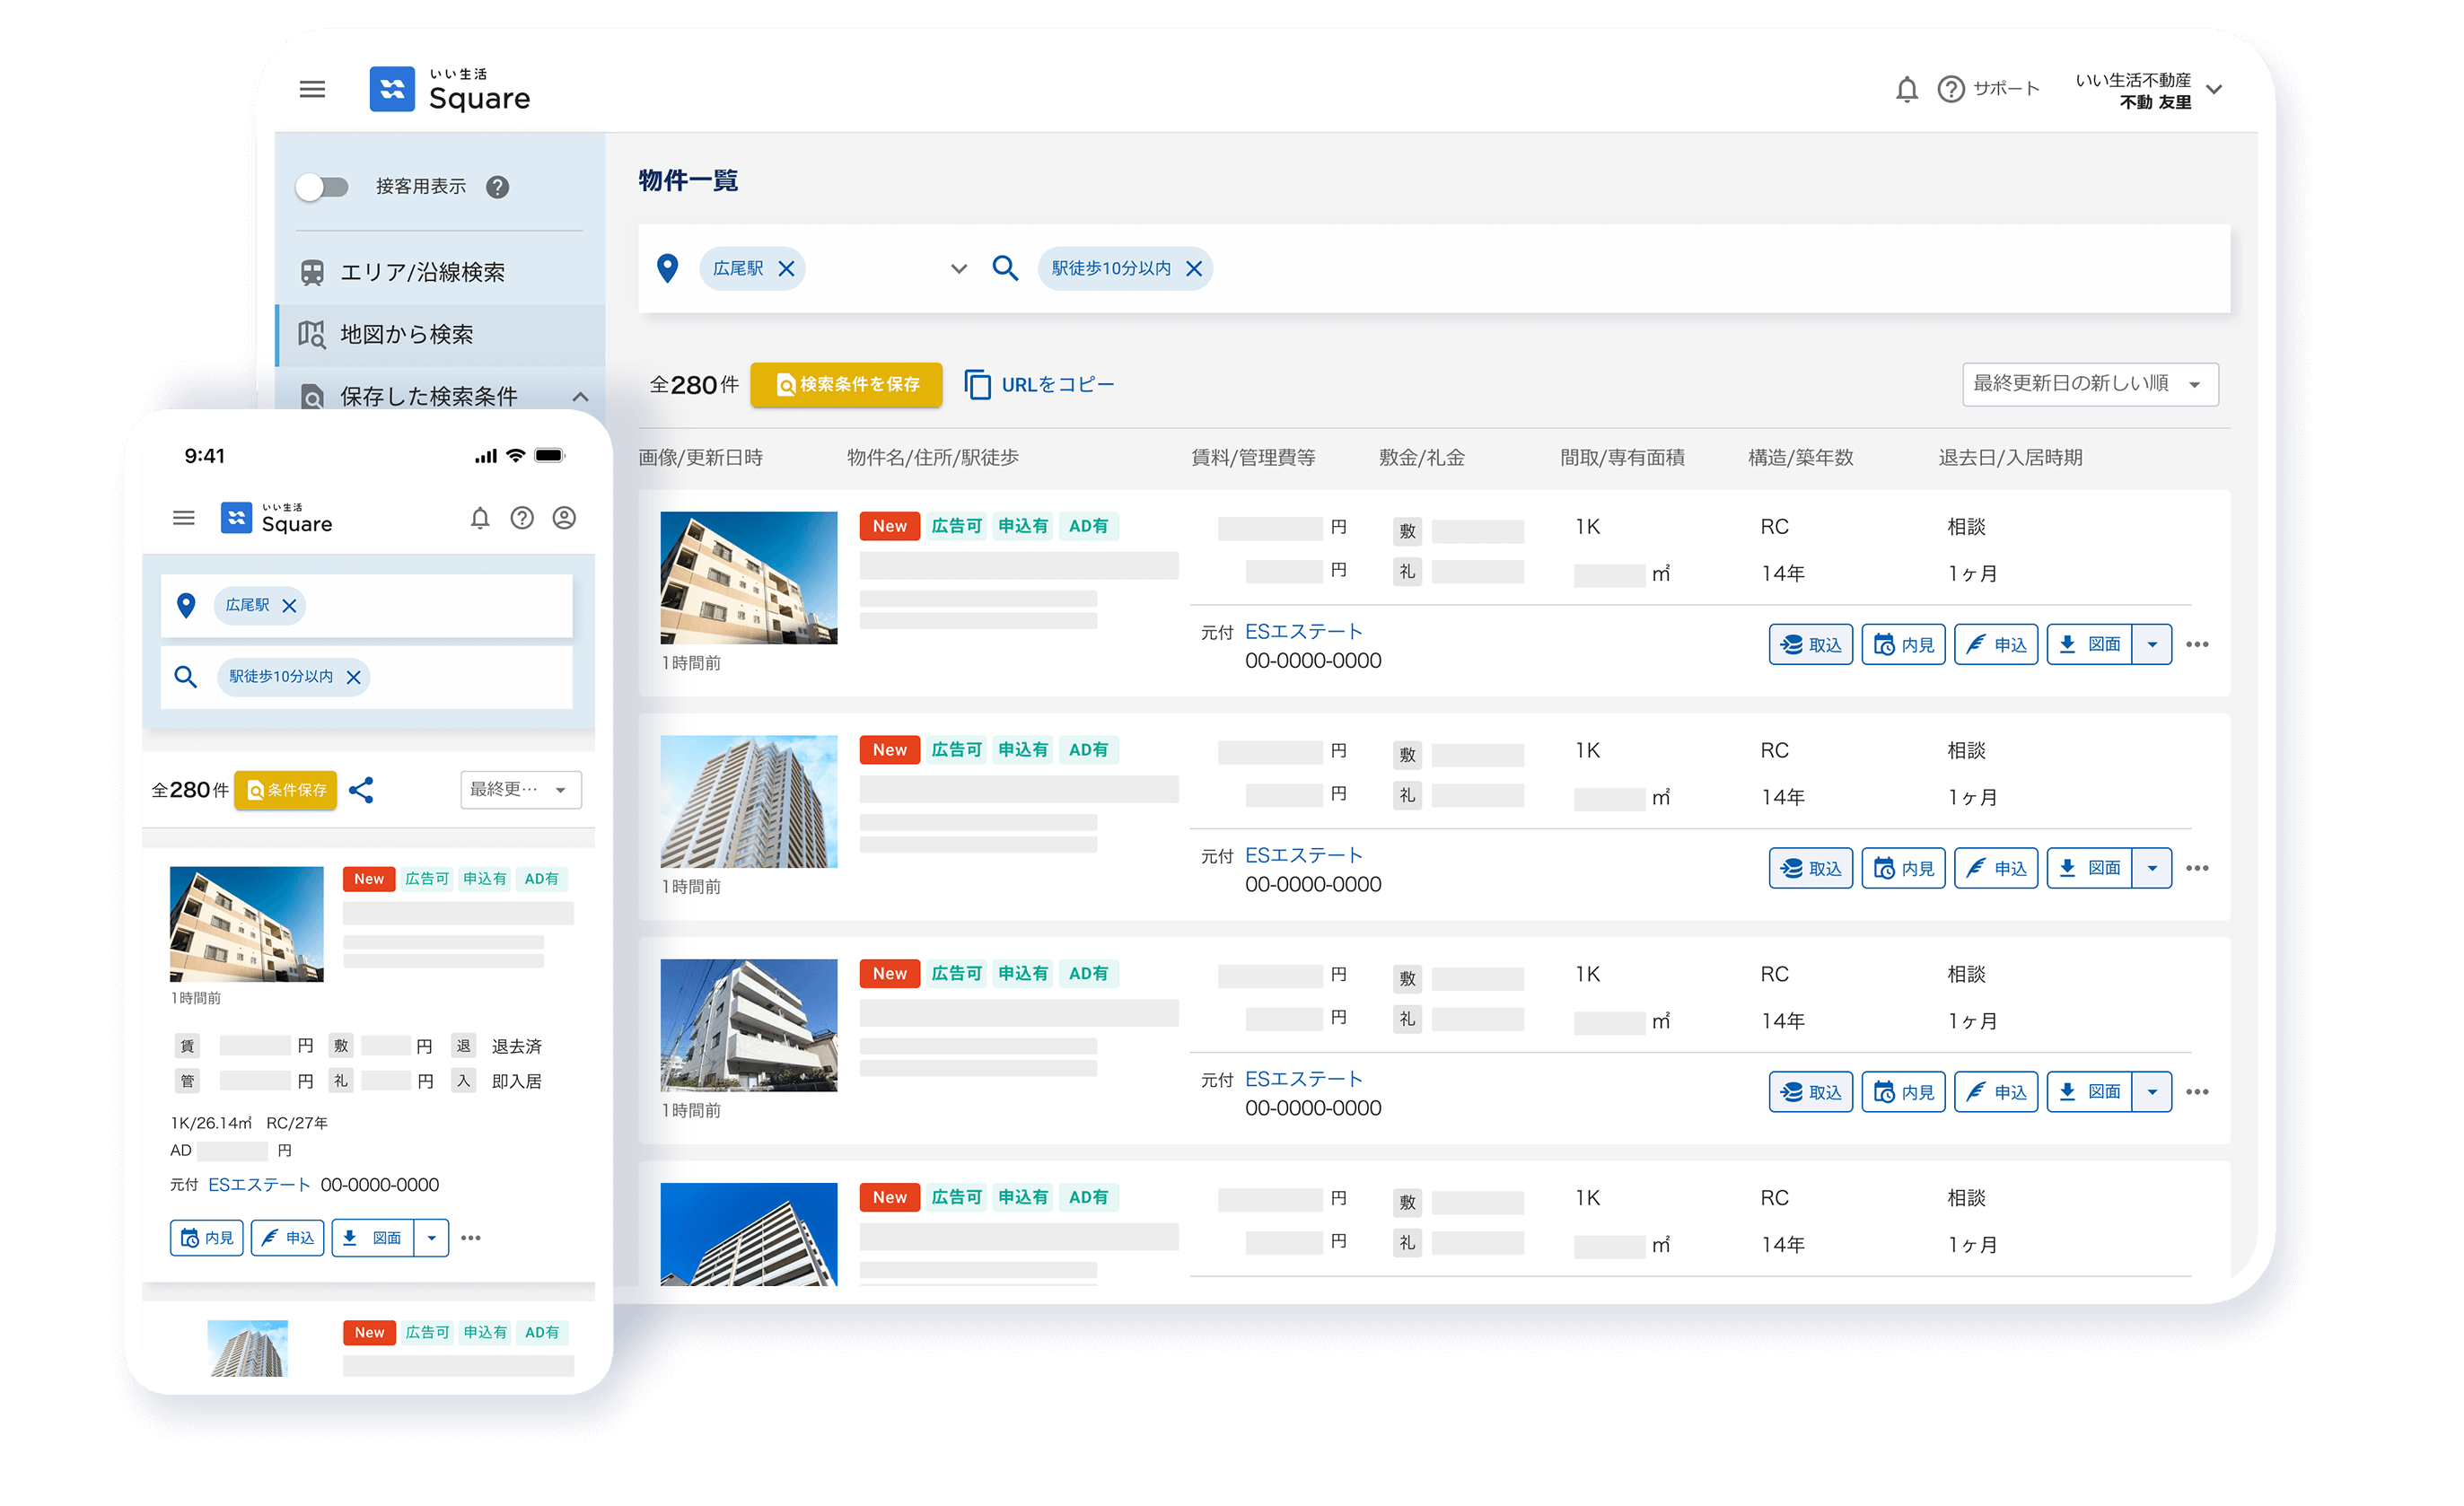
Task: Open the desktop hamburger menu
Action: (312, 89)
